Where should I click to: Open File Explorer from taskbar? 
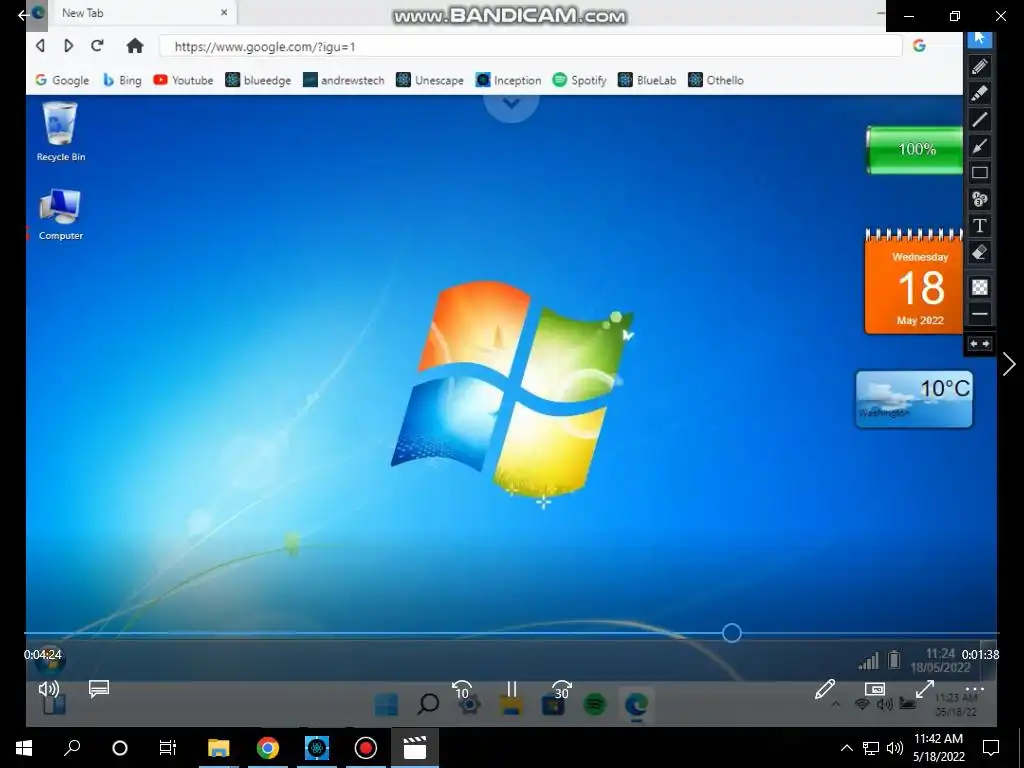click(x=218, y=747)
